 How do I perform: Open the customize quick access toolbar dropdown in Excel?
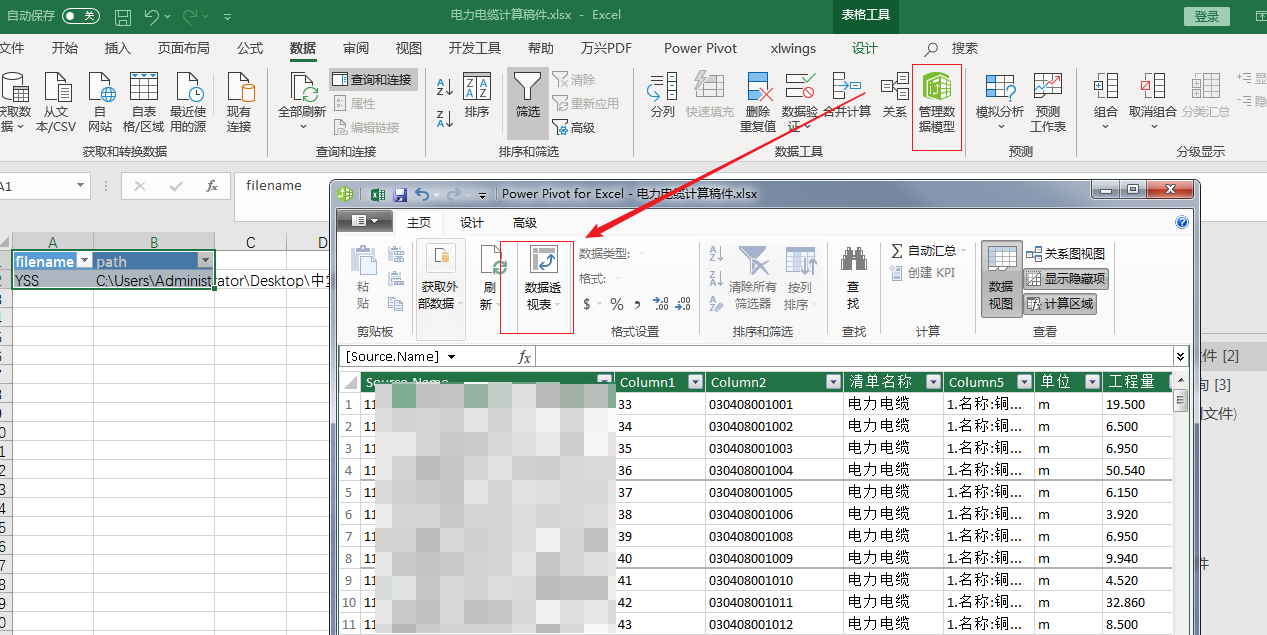[228, 17]
